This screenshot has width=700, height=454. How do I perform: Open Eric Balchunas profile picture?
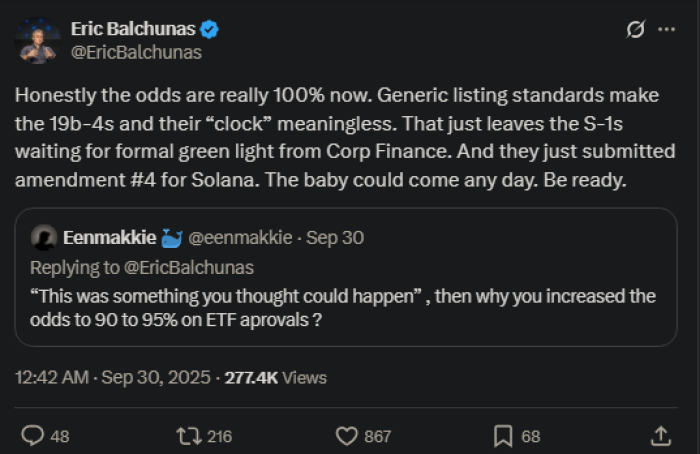38,41
